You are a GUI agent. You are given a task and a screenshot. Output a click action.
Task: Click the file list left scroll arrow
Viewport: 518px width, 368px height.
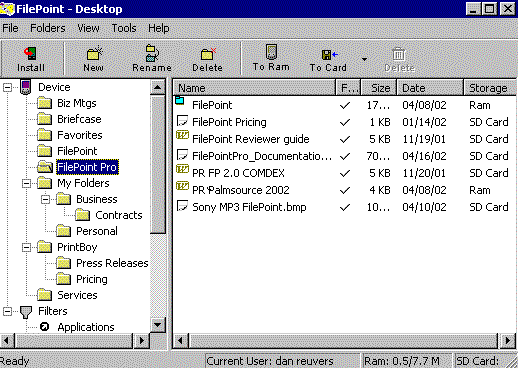tap(180, 341)
